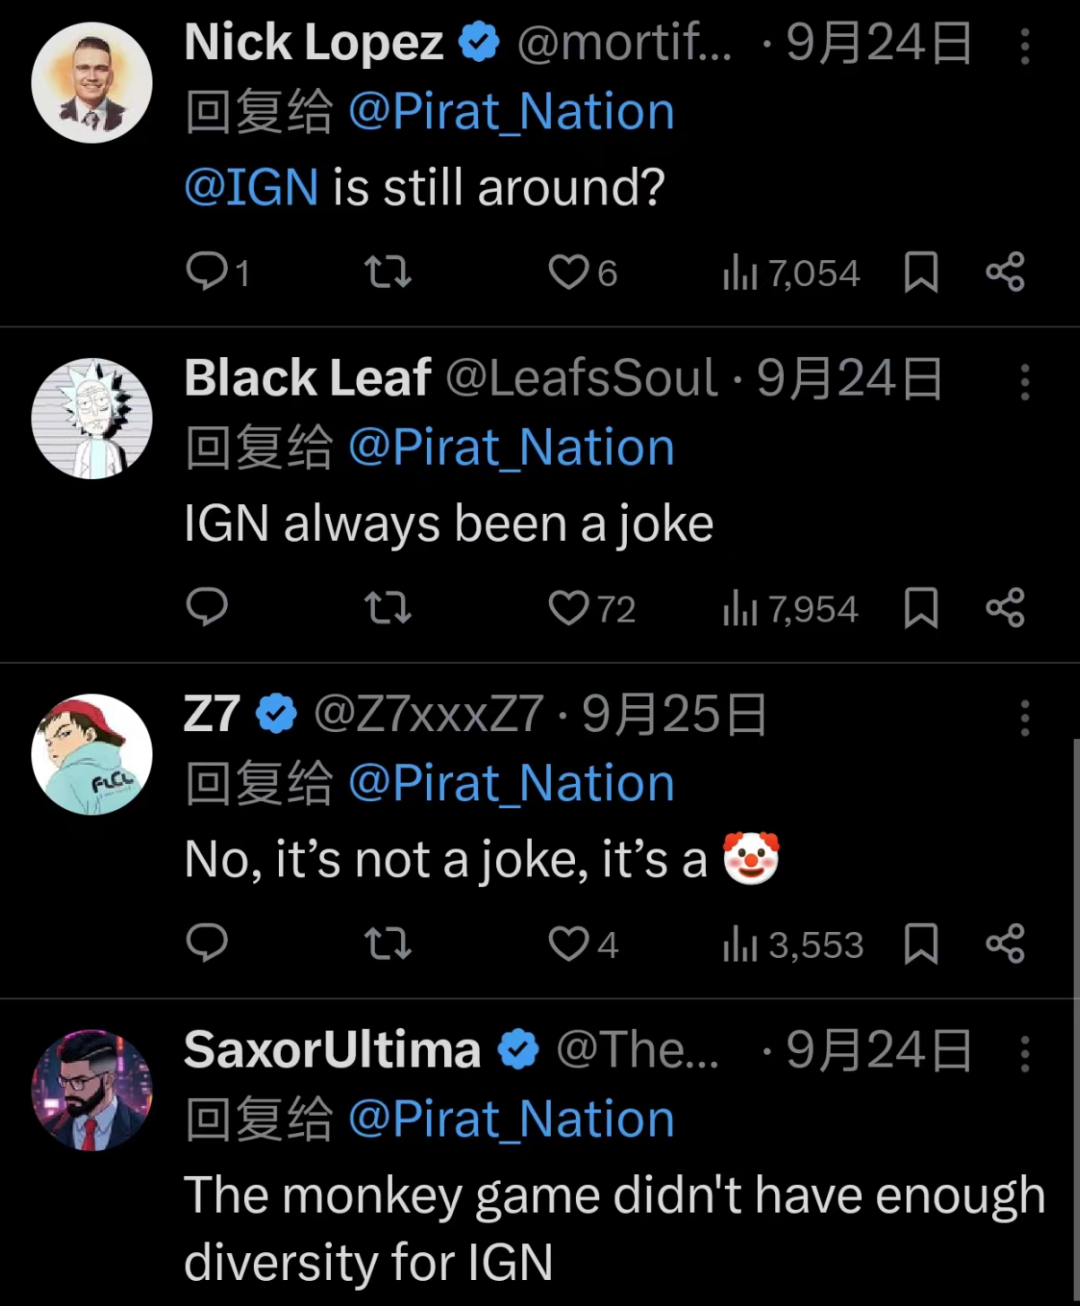
Task: Open @Pirat_Nation link in SaxorUltima's reply
Action: [x=511, y=1119]
